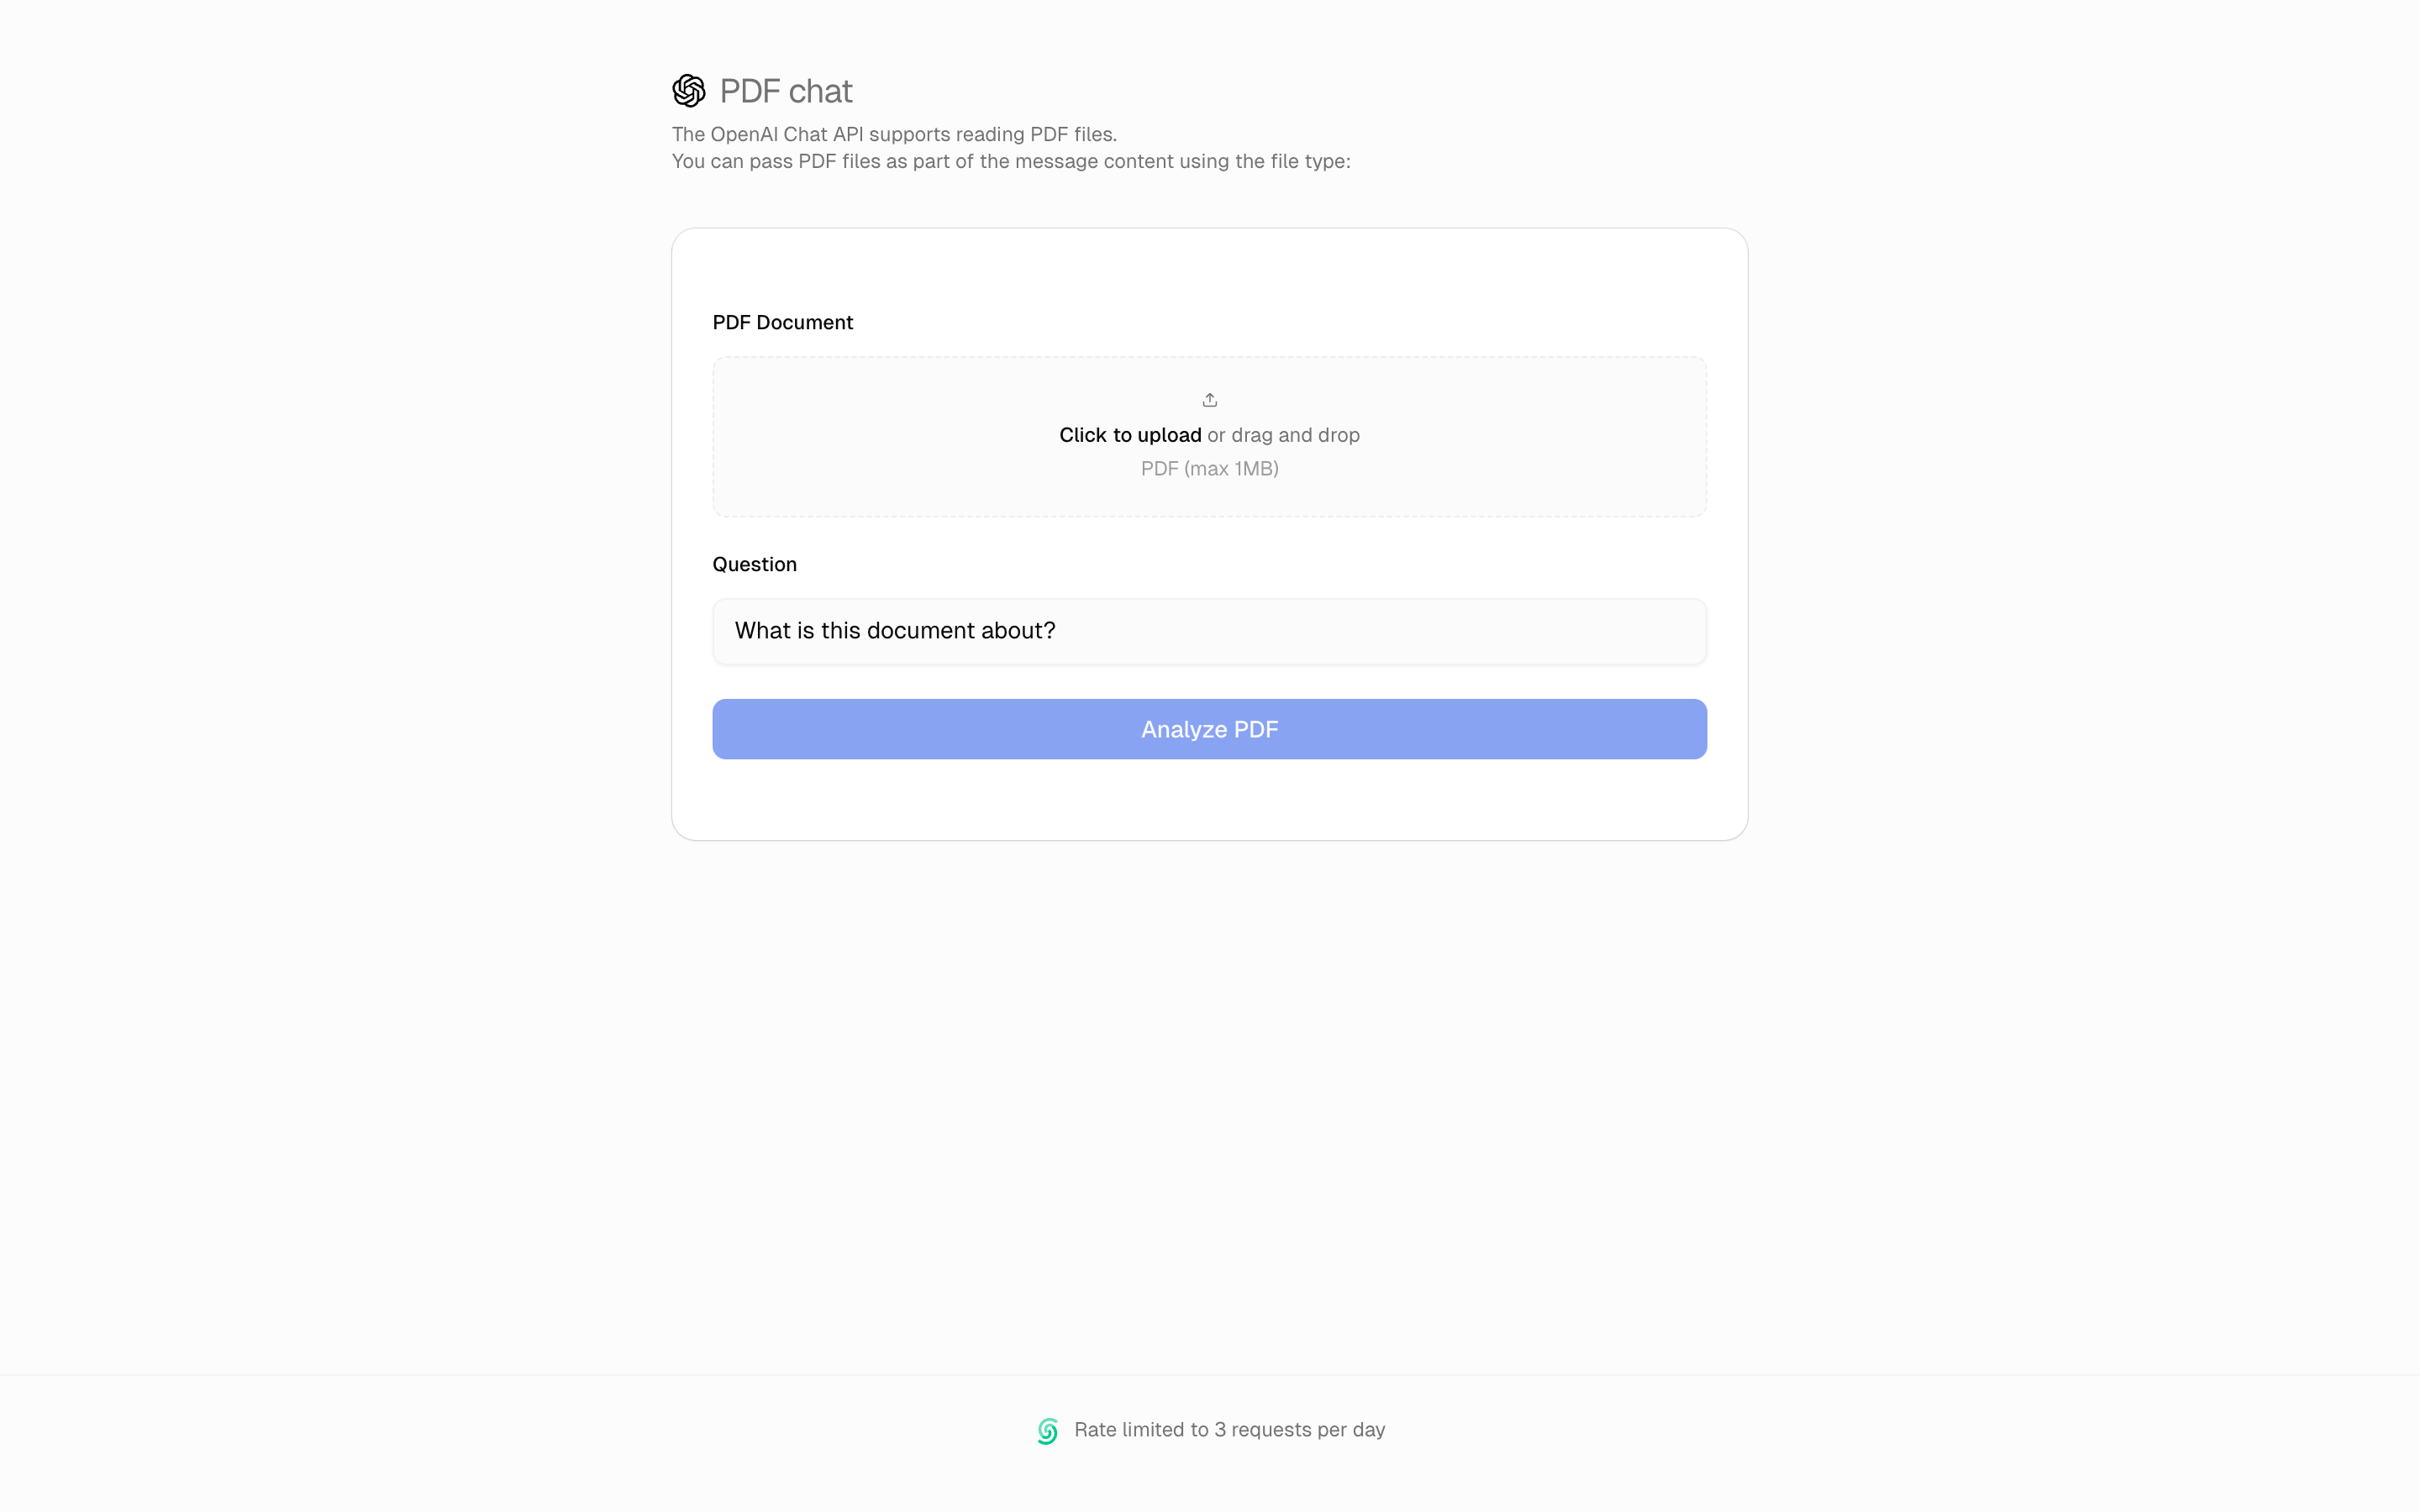Click the green swirl icon in footer
Viewport: 2420px width, 1512px height.
tap(1047, 1431)
